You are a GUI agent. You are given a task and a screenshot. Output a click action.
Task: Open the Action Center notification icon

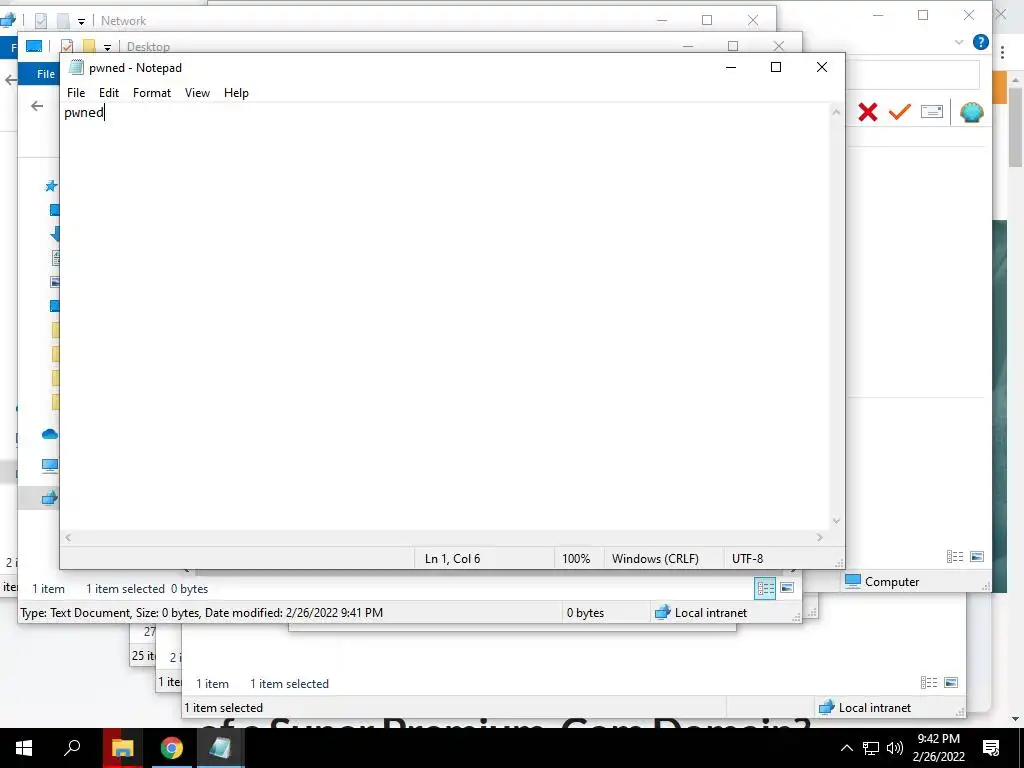pos(991,748)
